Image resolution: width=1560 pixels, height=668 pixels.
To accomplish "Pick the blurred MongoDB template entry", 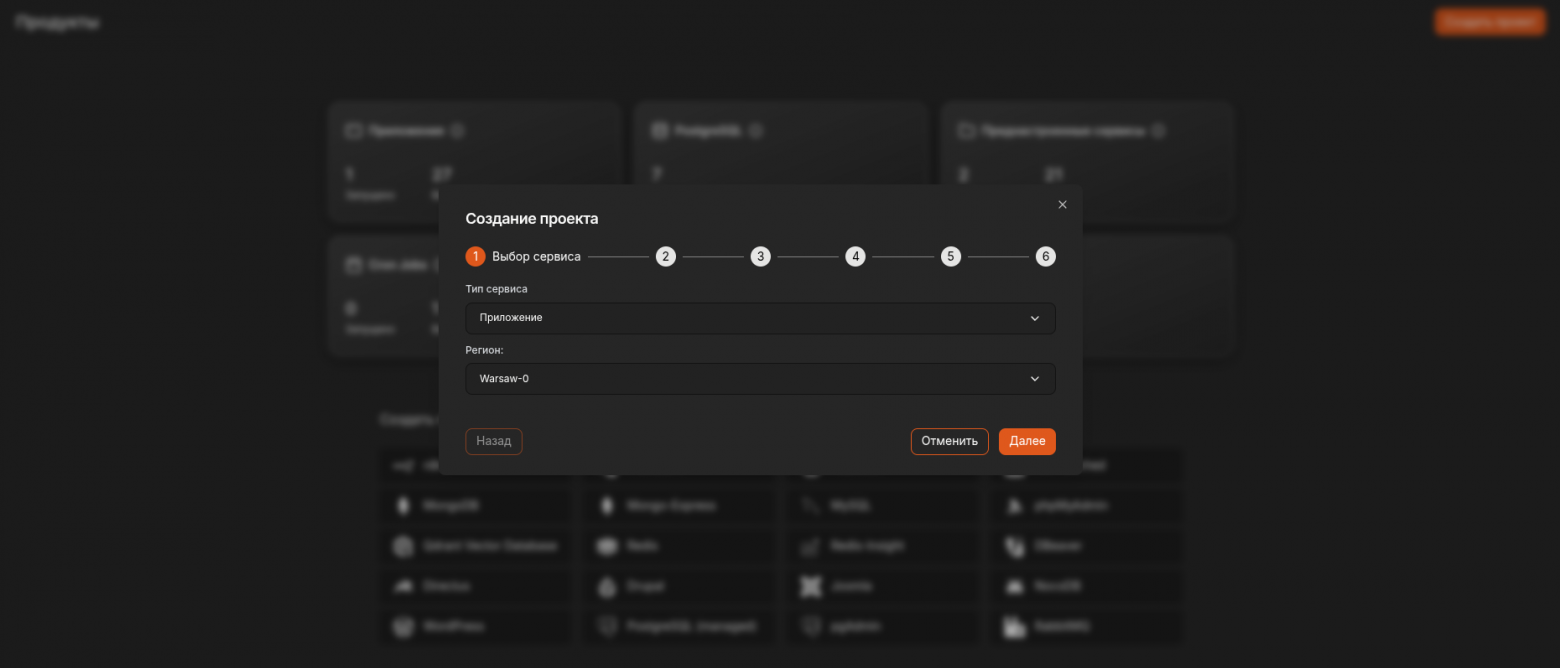I will click(x=478, y=506).
